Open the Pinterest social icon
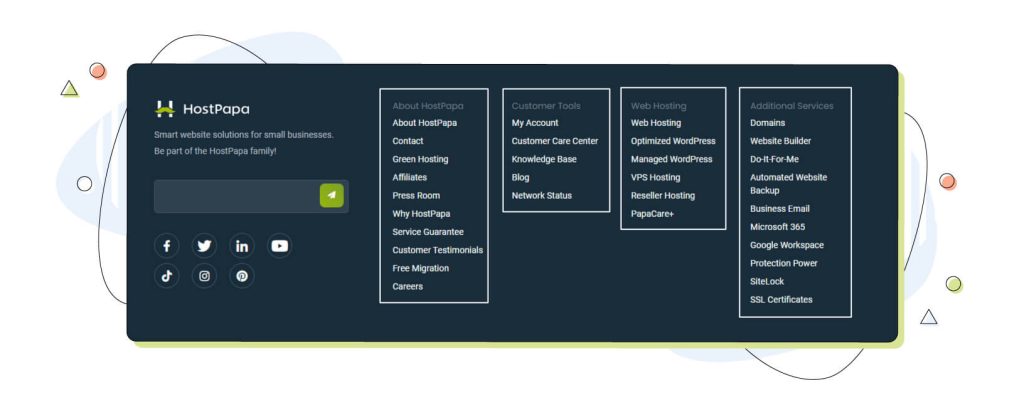1024x405 pixels. (x=242, y=276)
